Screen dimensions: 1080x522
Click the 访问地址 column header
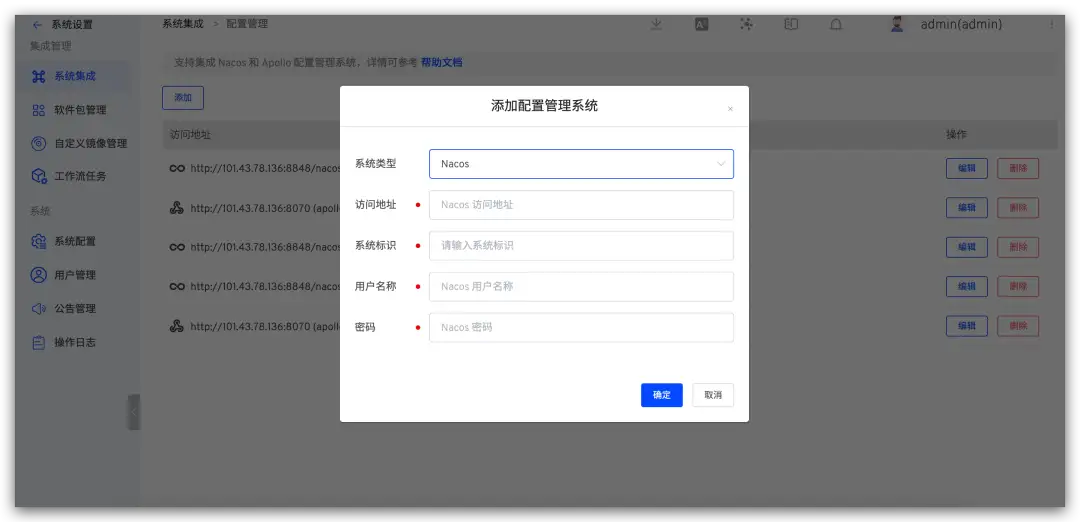[x=191, y=135]
